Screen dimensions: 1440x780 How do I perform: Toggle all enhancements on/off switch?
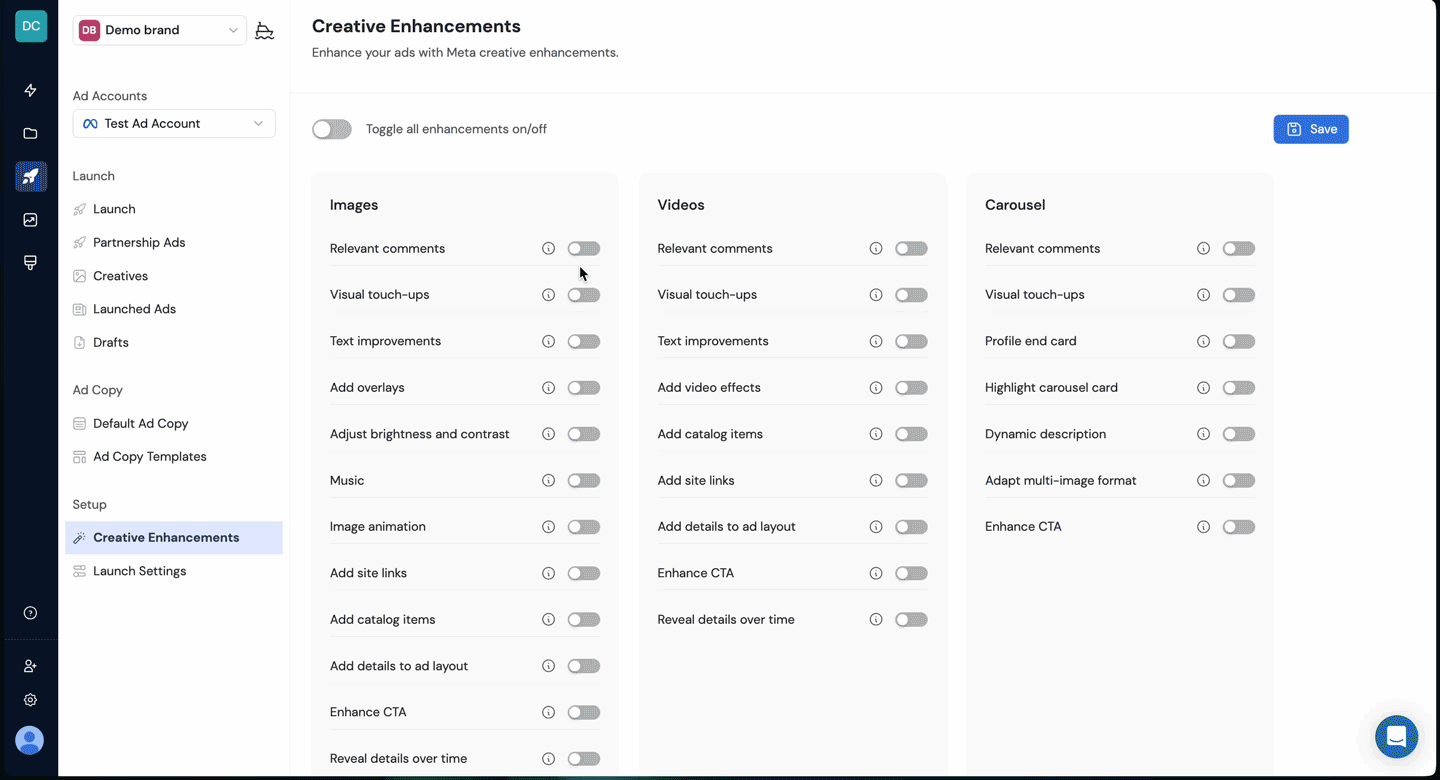tap(332, 129)
